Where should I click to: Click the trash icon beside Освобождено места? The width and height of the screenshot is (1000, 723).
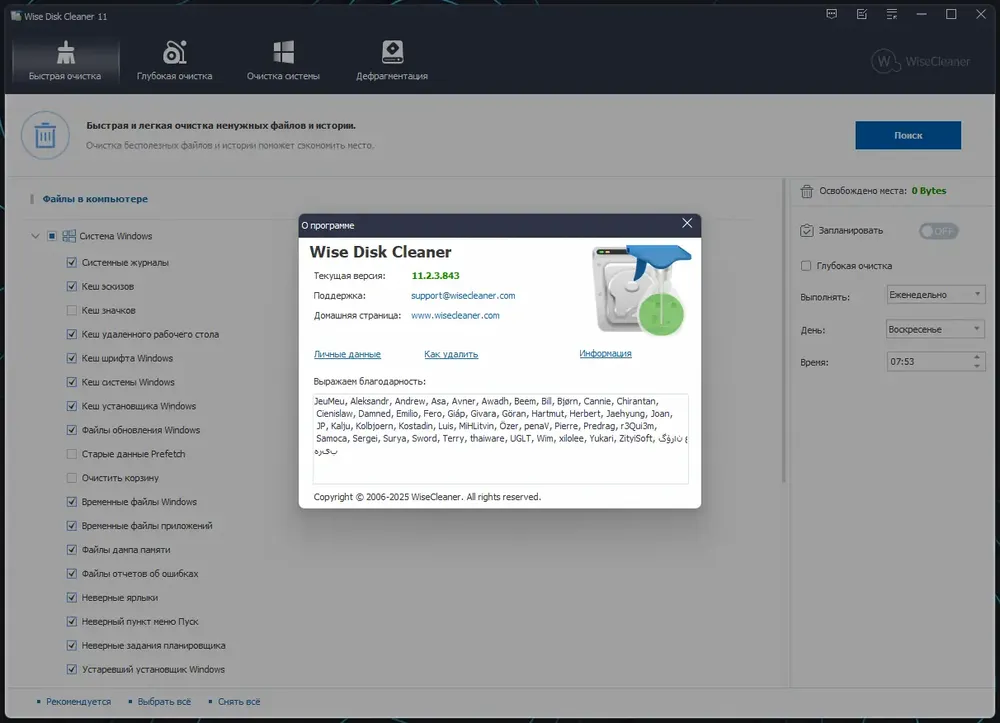point(807,191)
